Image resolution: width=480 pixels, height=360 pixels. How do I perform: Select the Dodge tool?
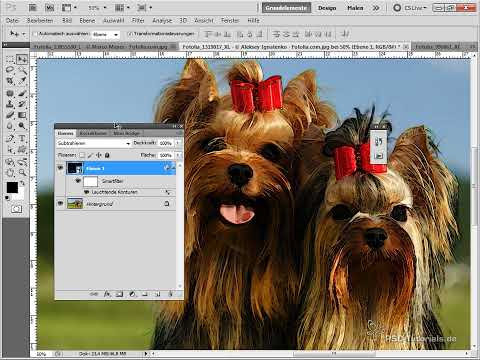click(22, 126)
